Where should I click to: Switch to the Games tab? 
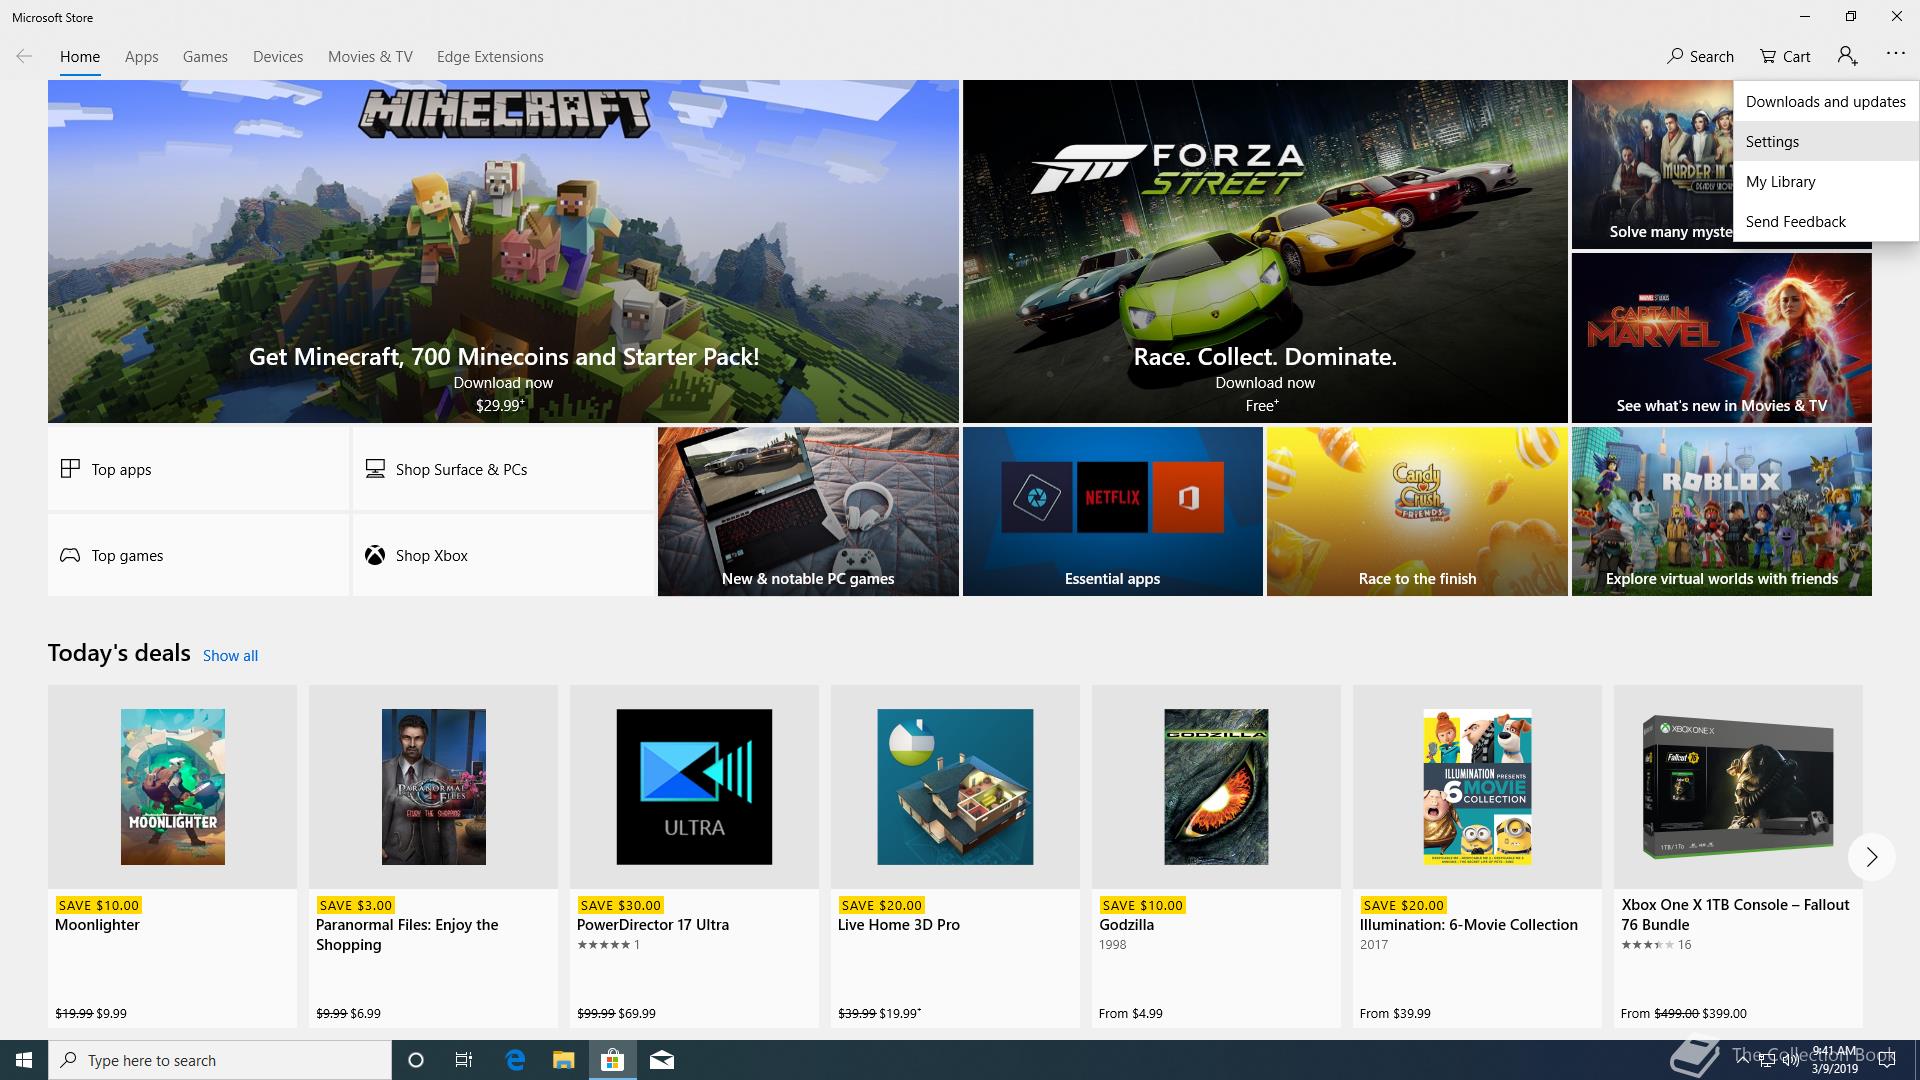tap(205, 57)
